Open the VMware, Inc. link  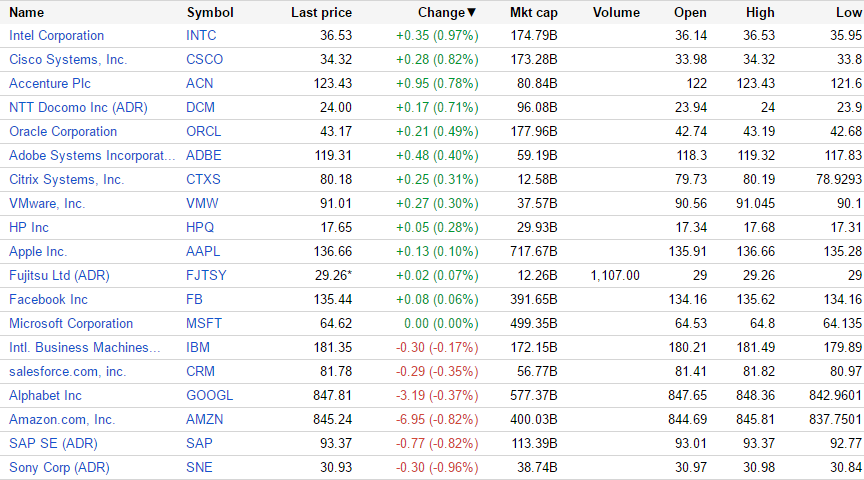tap(47, 203)
